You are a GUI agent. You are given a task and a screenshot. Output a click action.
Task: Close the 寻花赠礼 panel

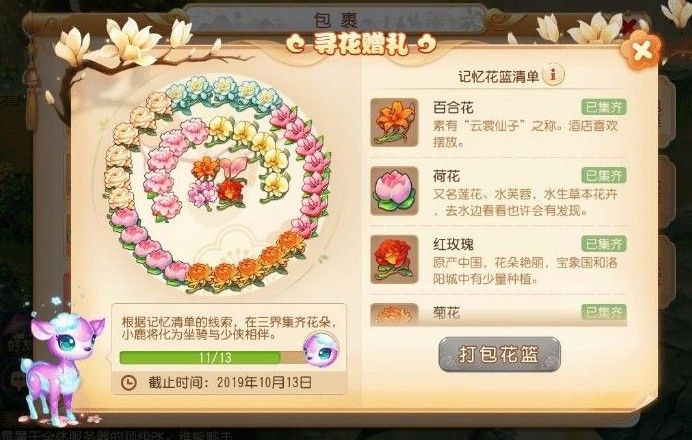[641, 49]
